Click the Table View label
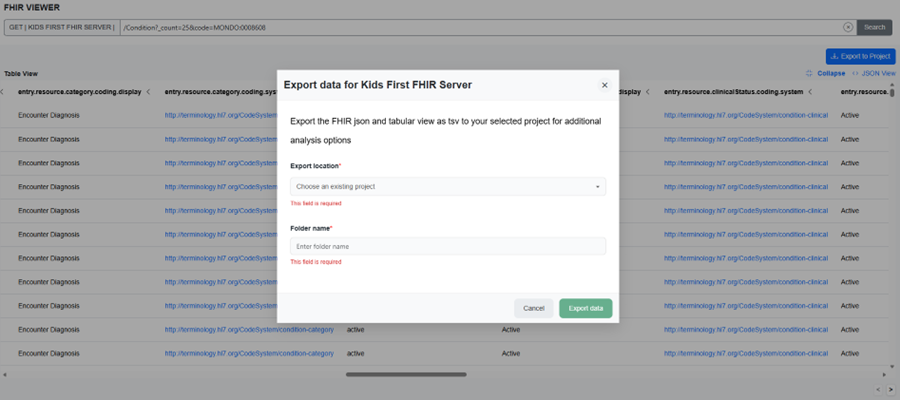Screen dimensions: 900x400 click(x=21, y=73)
